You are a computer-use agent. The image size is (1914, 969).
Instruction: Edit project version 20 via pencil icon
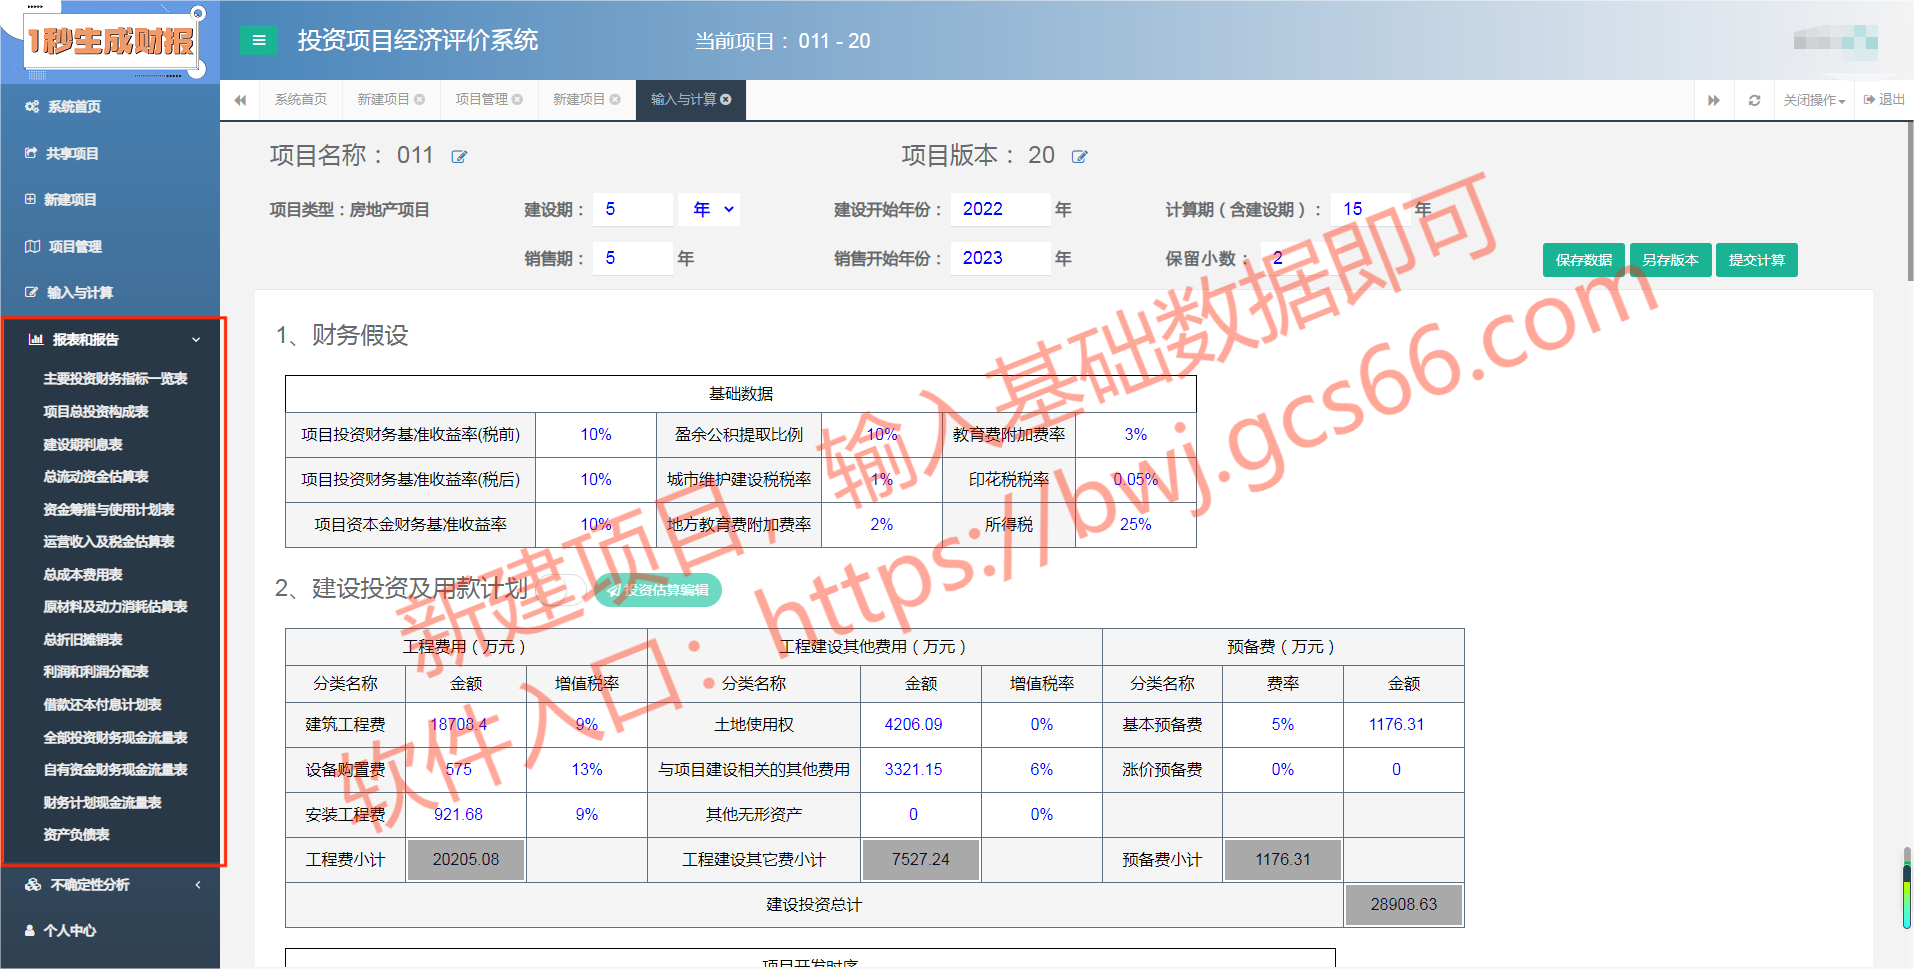[1079, 156]
